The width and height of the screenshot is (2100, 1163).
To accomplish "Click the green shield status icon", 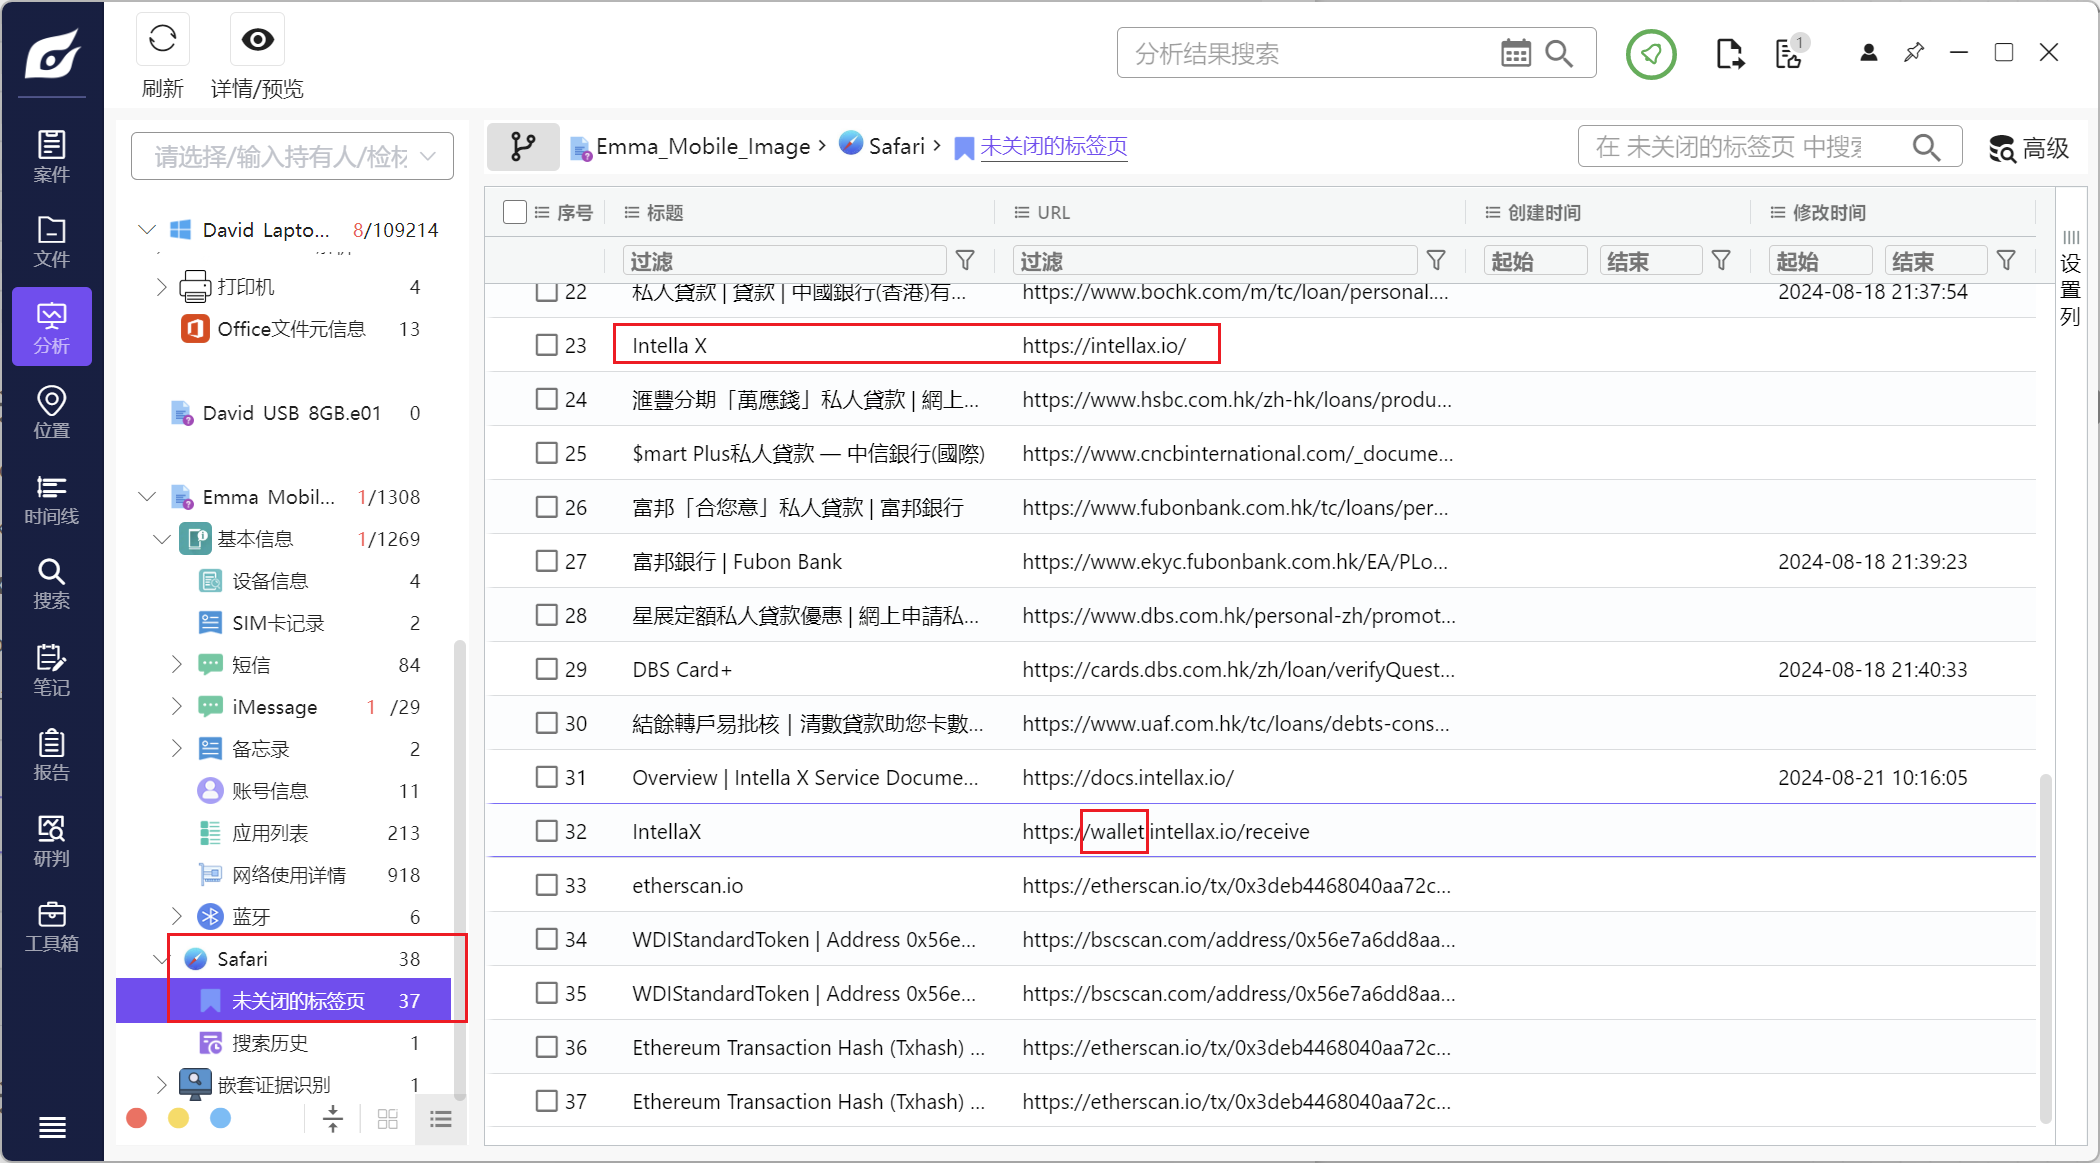I will tap(1650, 54).
